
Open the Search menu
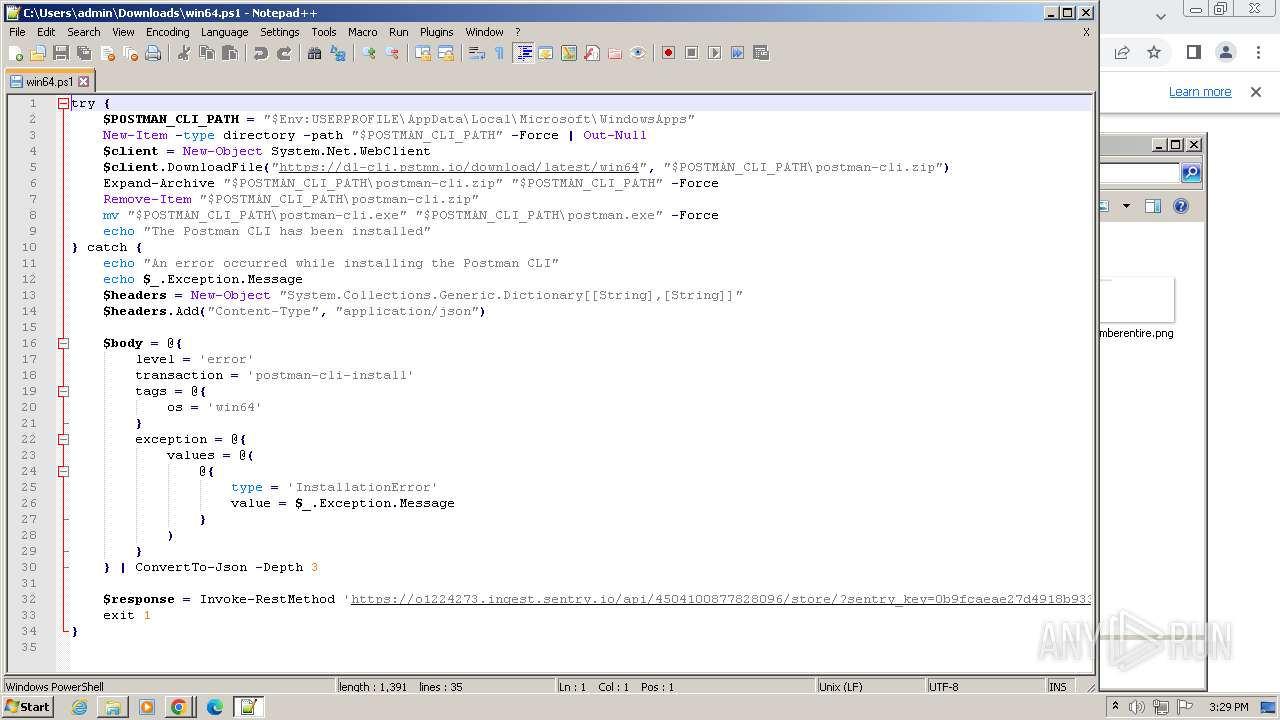click(x=83, y=32)
